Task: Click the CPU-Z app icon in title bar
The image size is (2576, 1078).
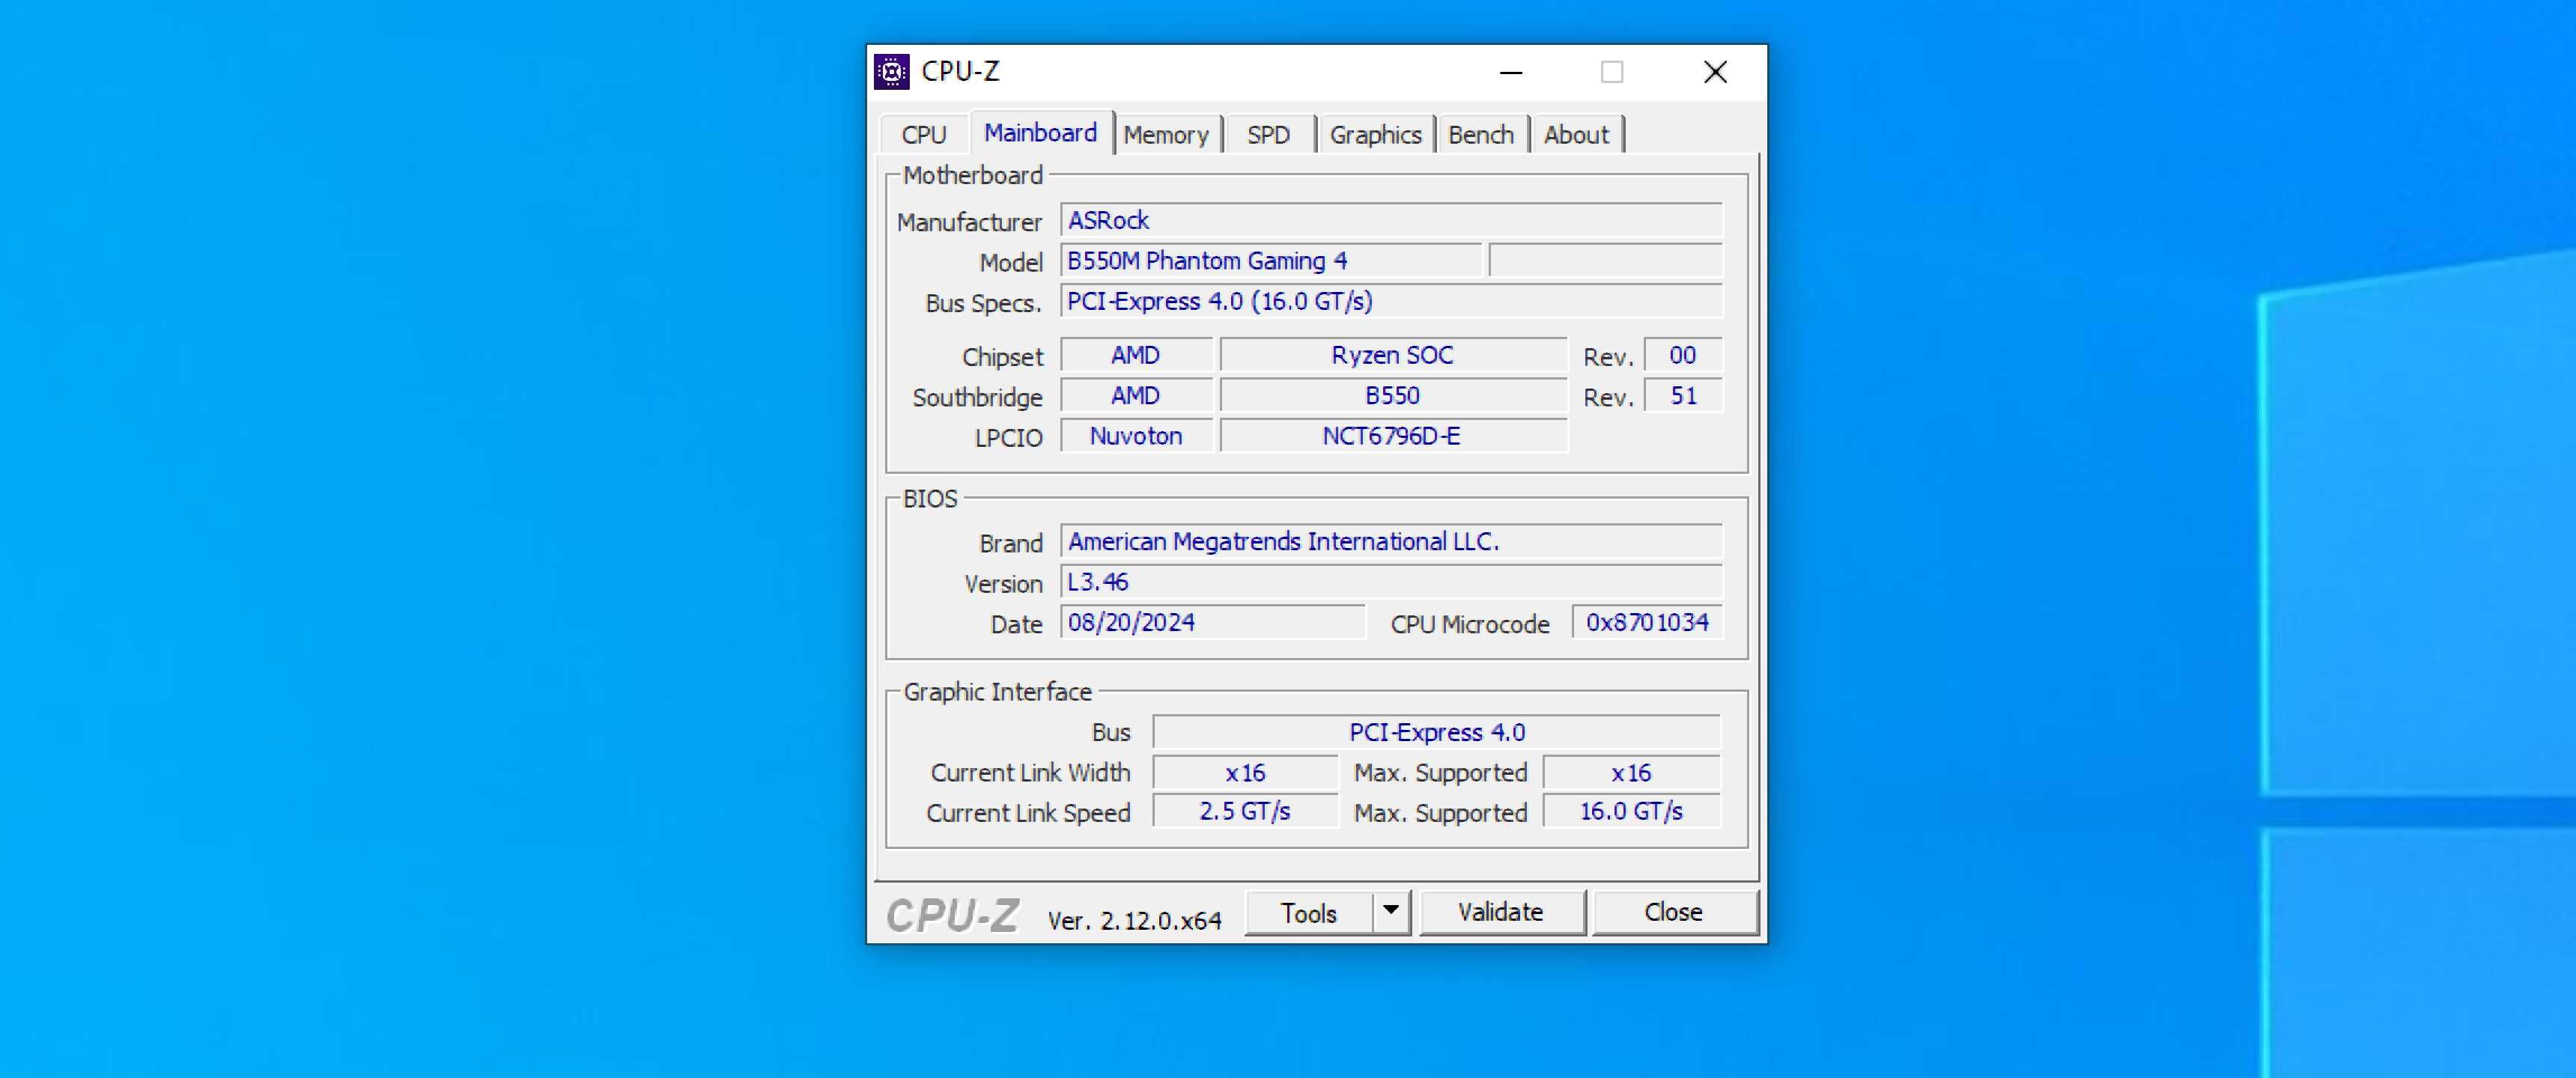Action: coord(891,72)
